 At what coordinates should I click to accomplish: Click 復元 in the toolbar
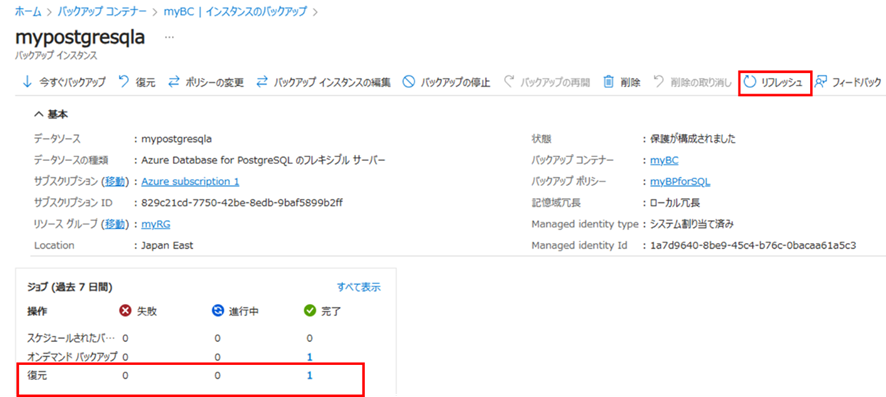coord(137,82)
